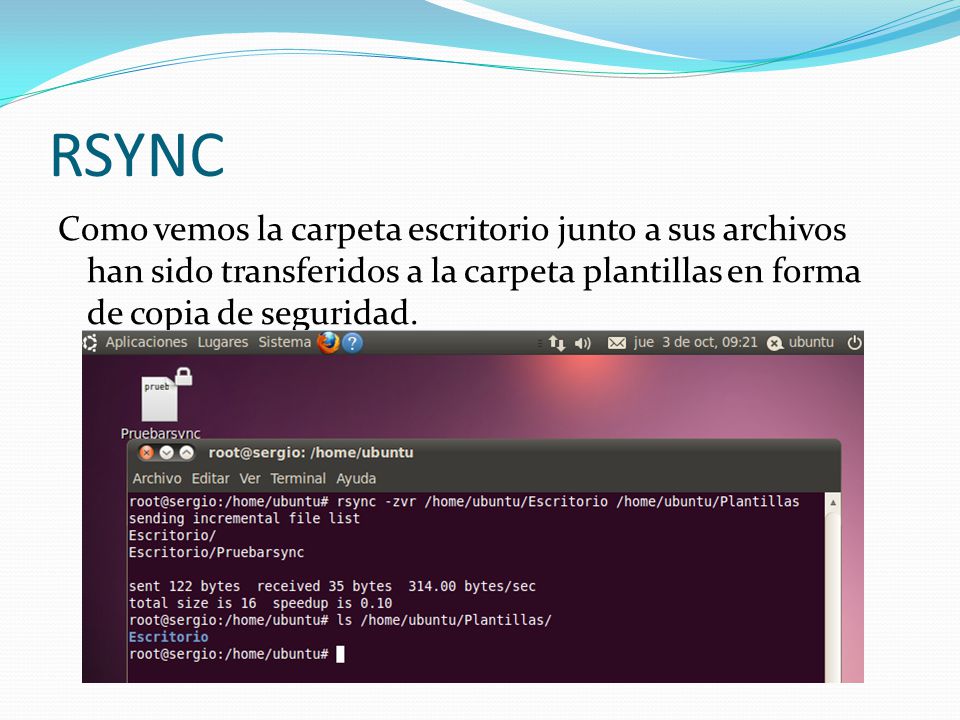The height and width of the screenshot is (720, 960).
Task: Click the 'total size is 16' line
Action: point(260,604)
